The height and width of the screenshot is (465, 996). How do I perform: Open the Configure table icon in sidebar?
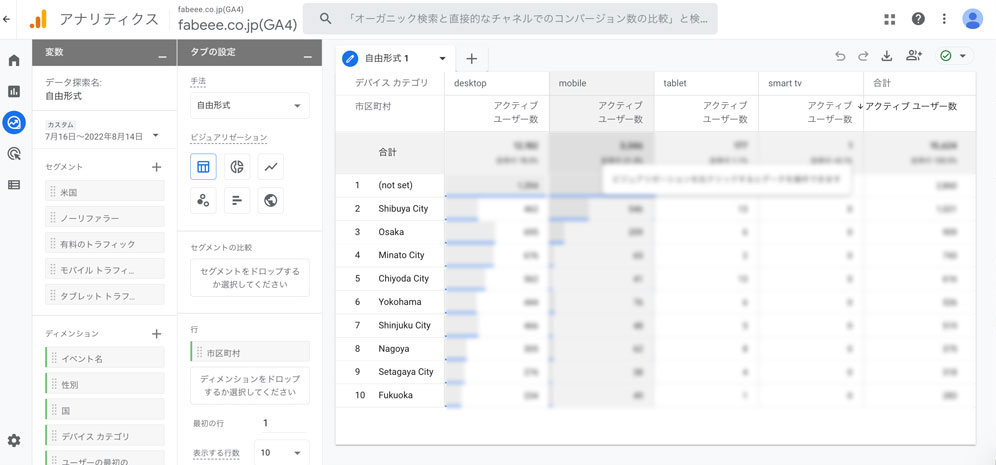coord(14,185)
